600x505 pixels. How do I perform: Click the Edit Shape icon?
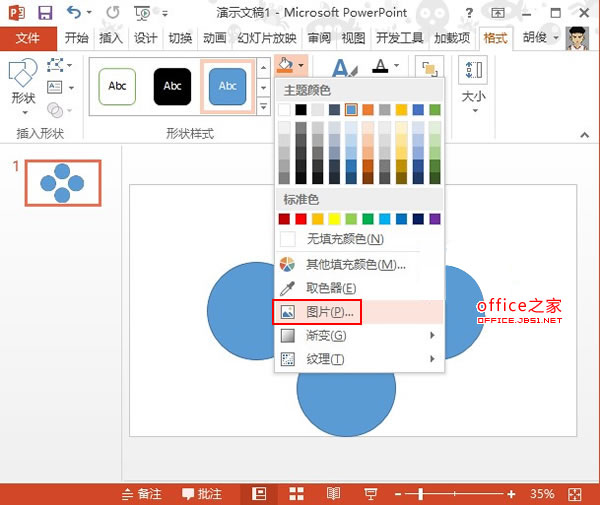pos(55,65)
